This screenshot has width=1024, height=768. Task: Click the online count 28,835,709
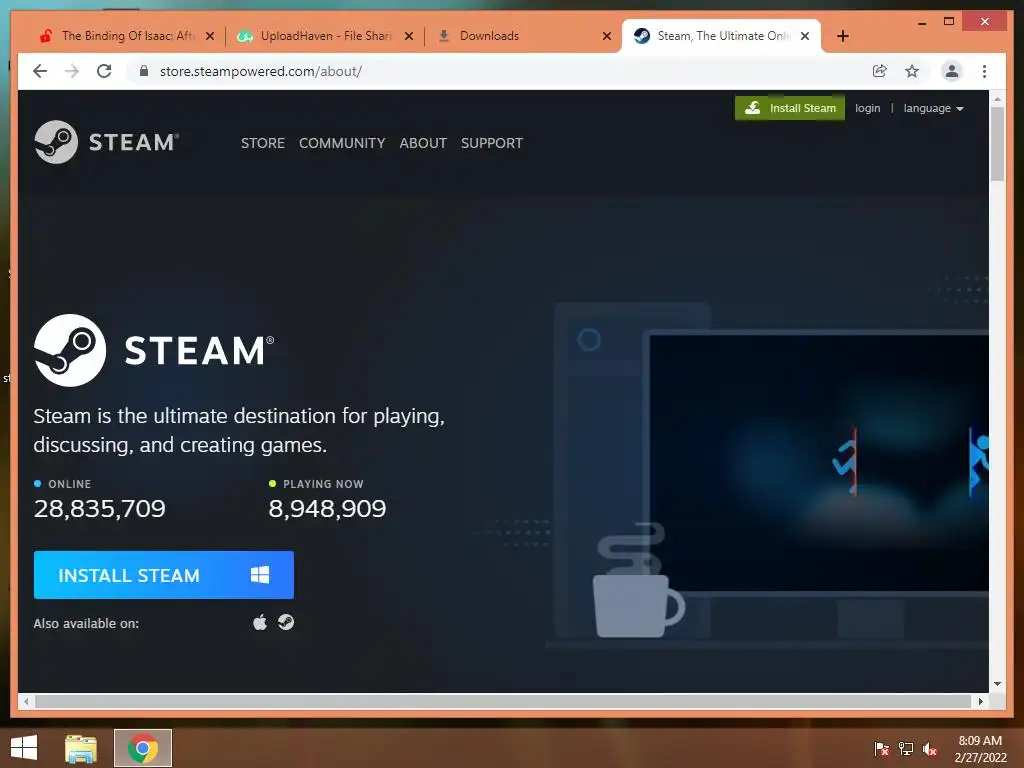click(x=99, y=509)
